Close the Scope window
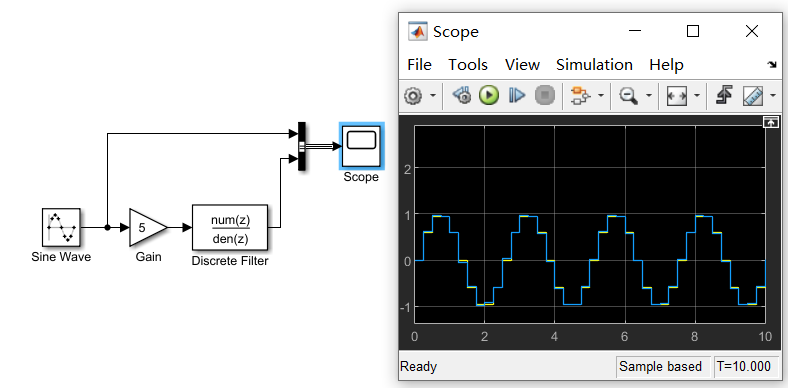This screenshot has height=388, width=788. tap(751, 31)
